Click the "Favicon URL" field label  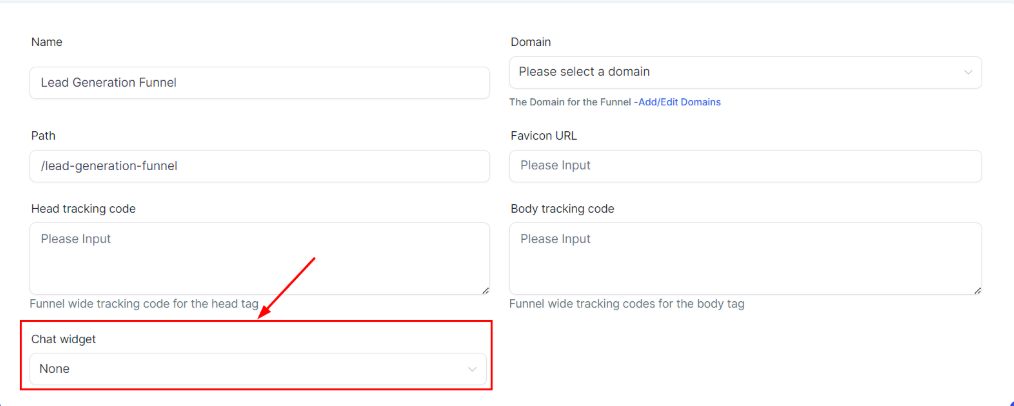[543, 135]
